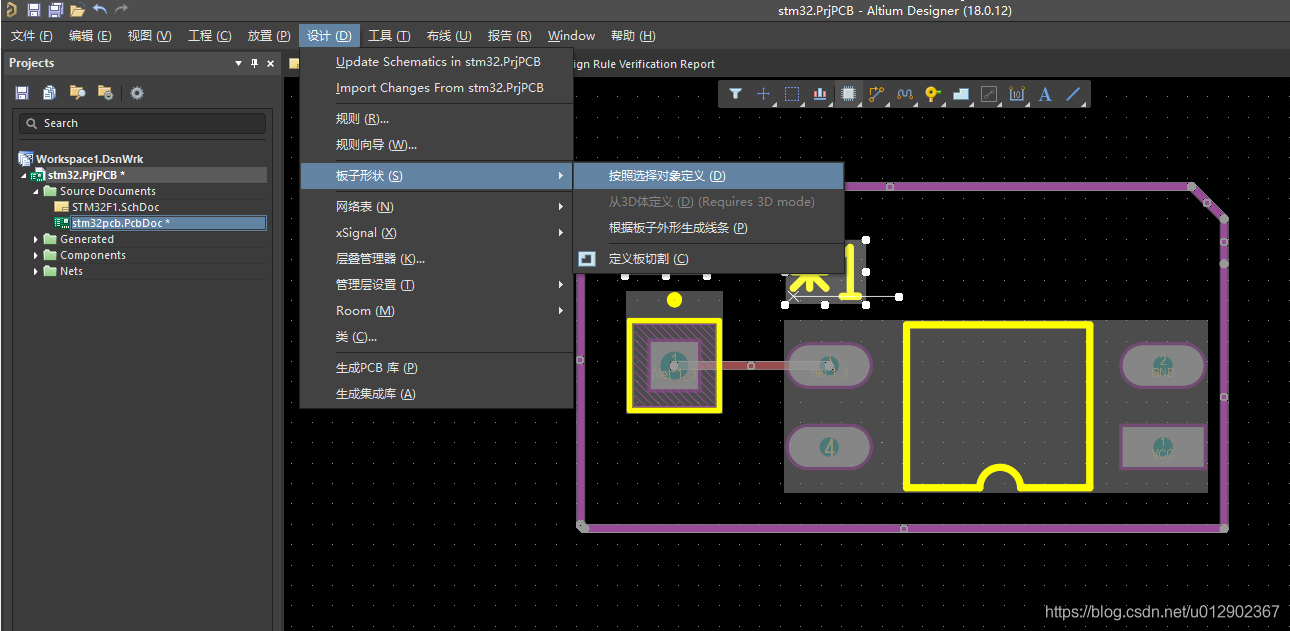1290x631 pixels.
Task: Click the Projects panel Search field
Action: 143,123
